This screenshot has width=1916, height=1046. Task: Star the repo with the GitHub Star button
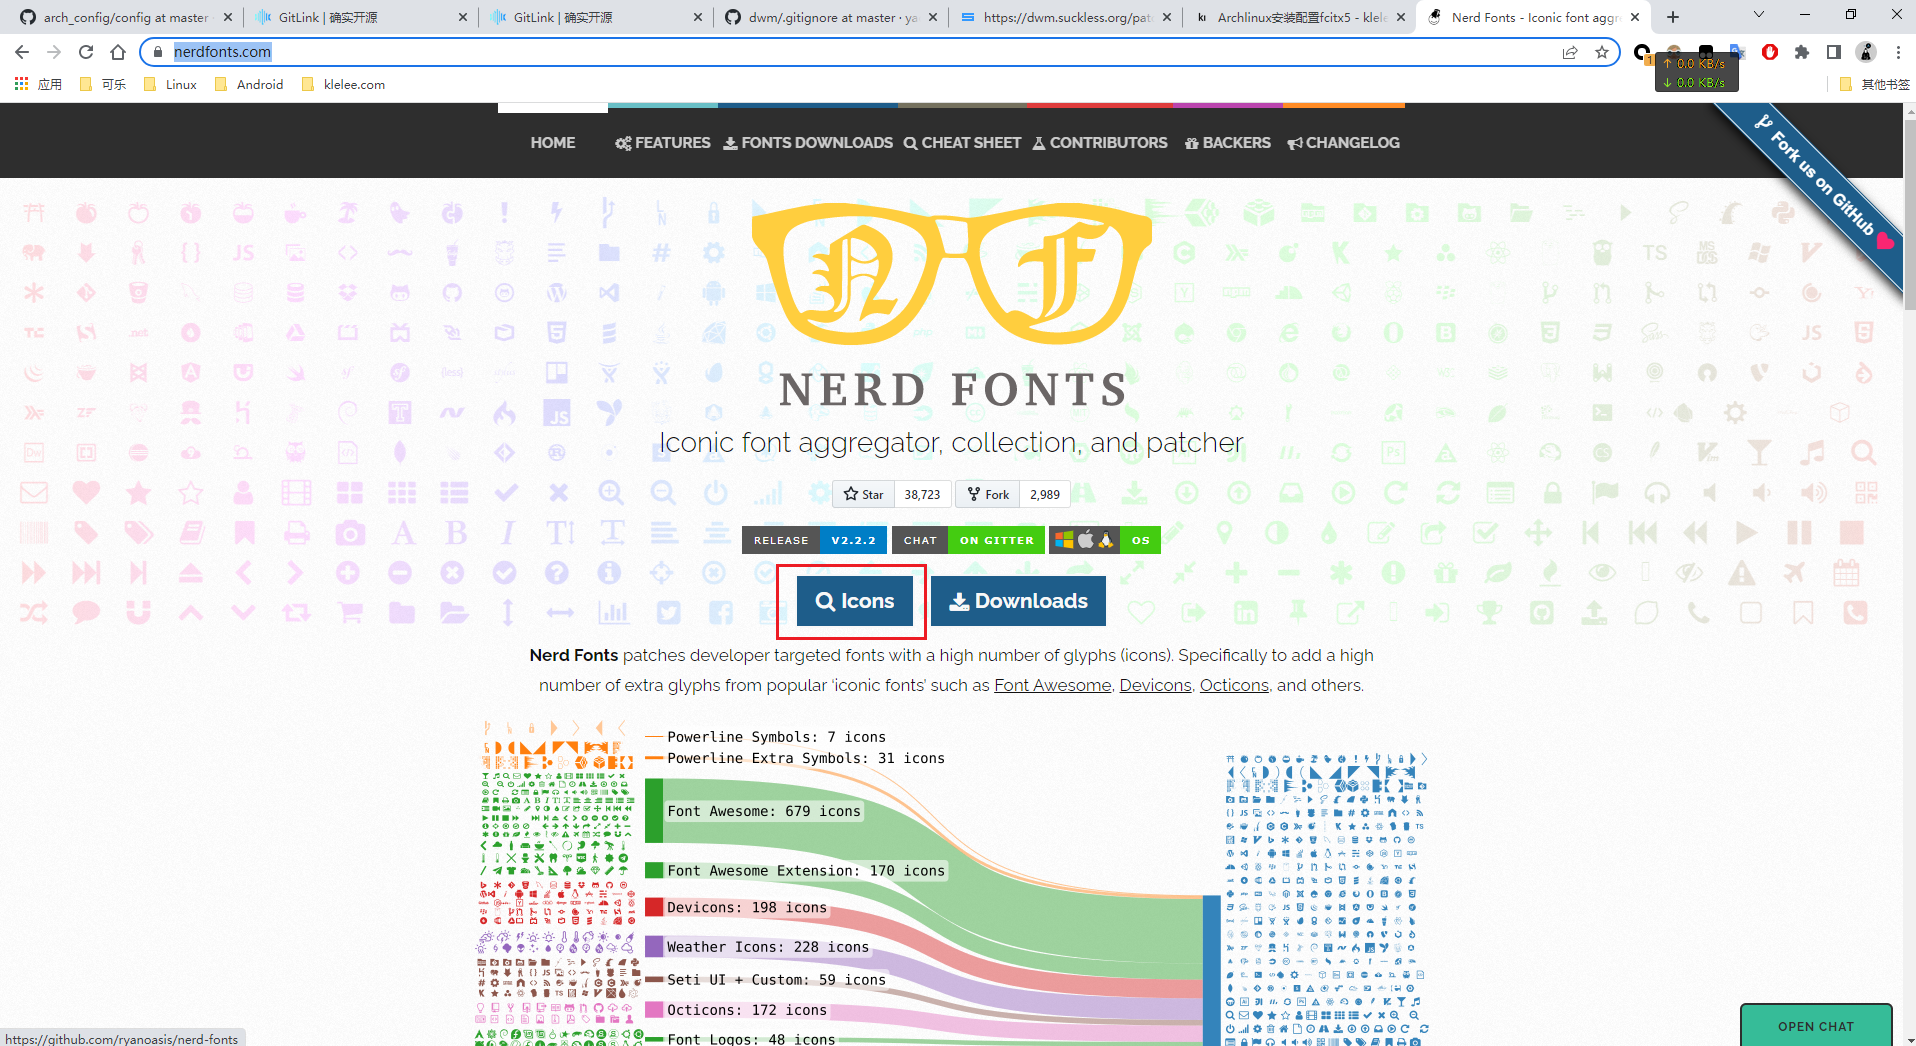863,494
